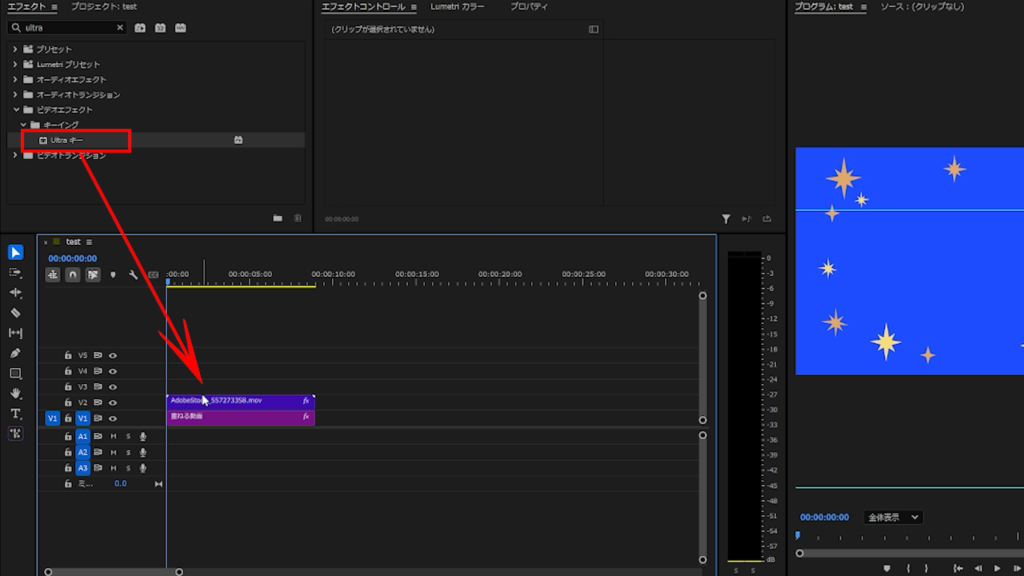Add a marker in the timeline
This screenshot has height=576, width=1024.
pos(113,275)
